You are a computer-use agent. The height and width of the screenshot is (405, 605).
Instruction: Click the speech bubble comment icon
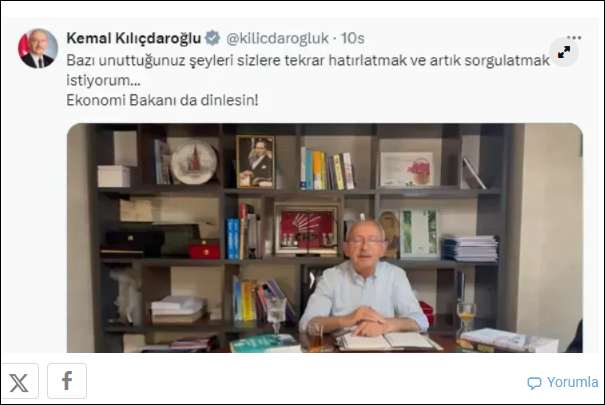pos(534,383)
